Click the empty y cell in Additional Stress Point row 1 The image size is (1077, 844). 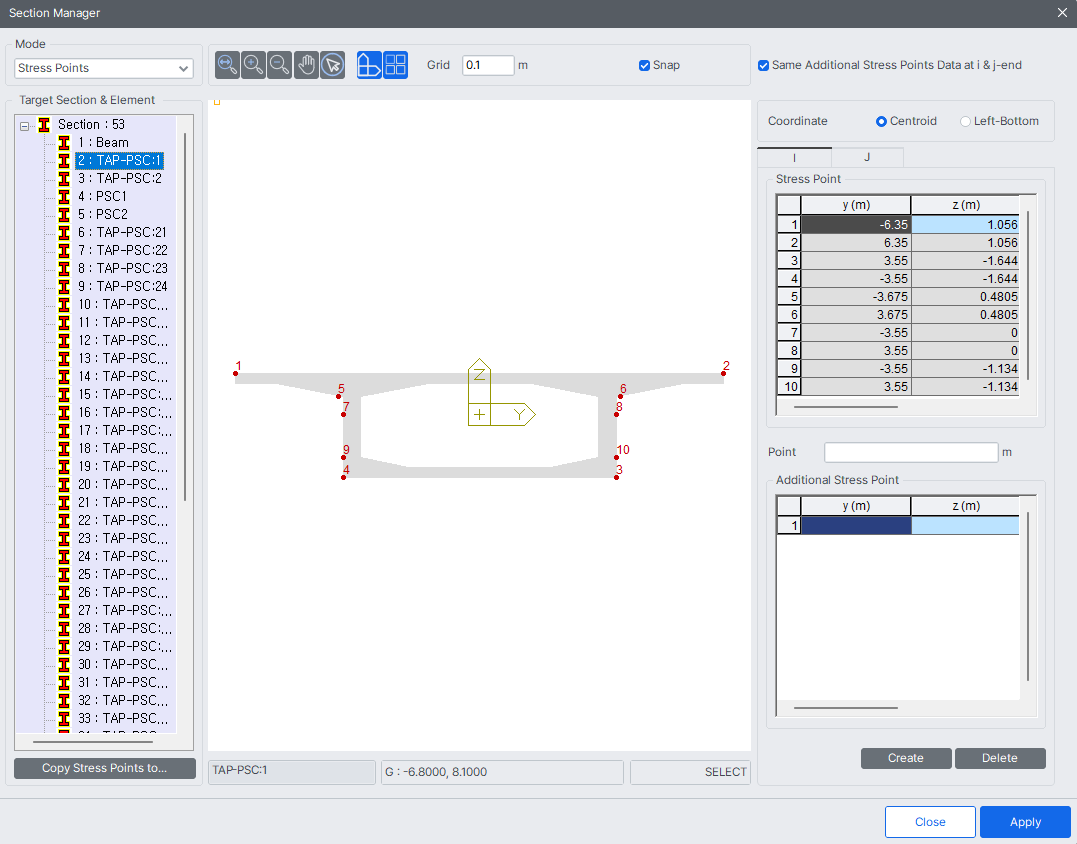pyautogui.click(x=856, y=525)
